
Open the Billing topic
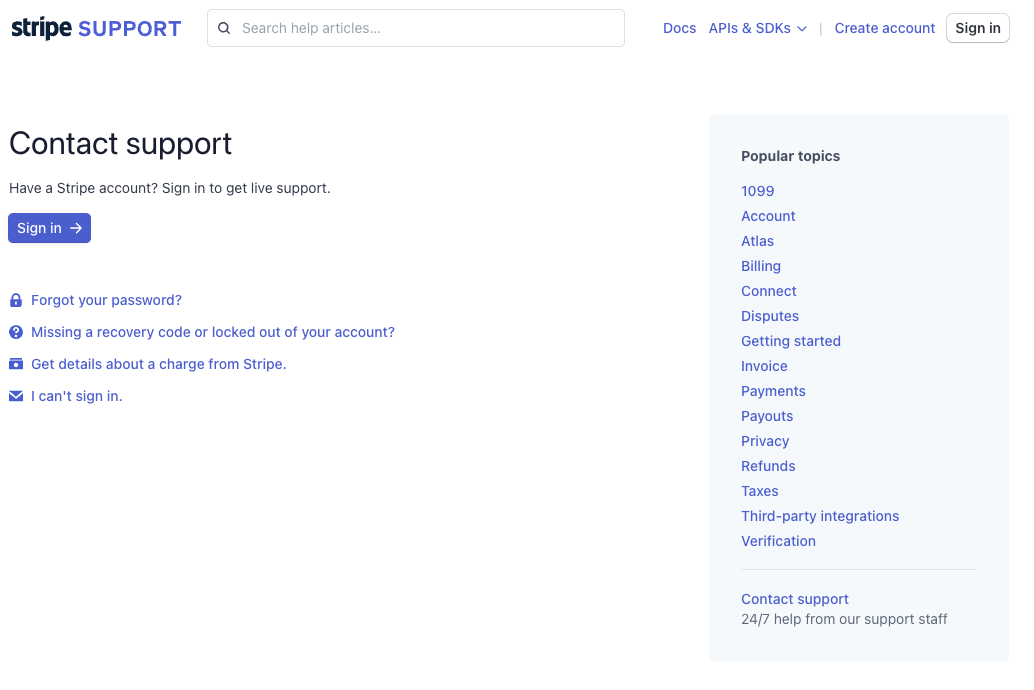(761, 267)
